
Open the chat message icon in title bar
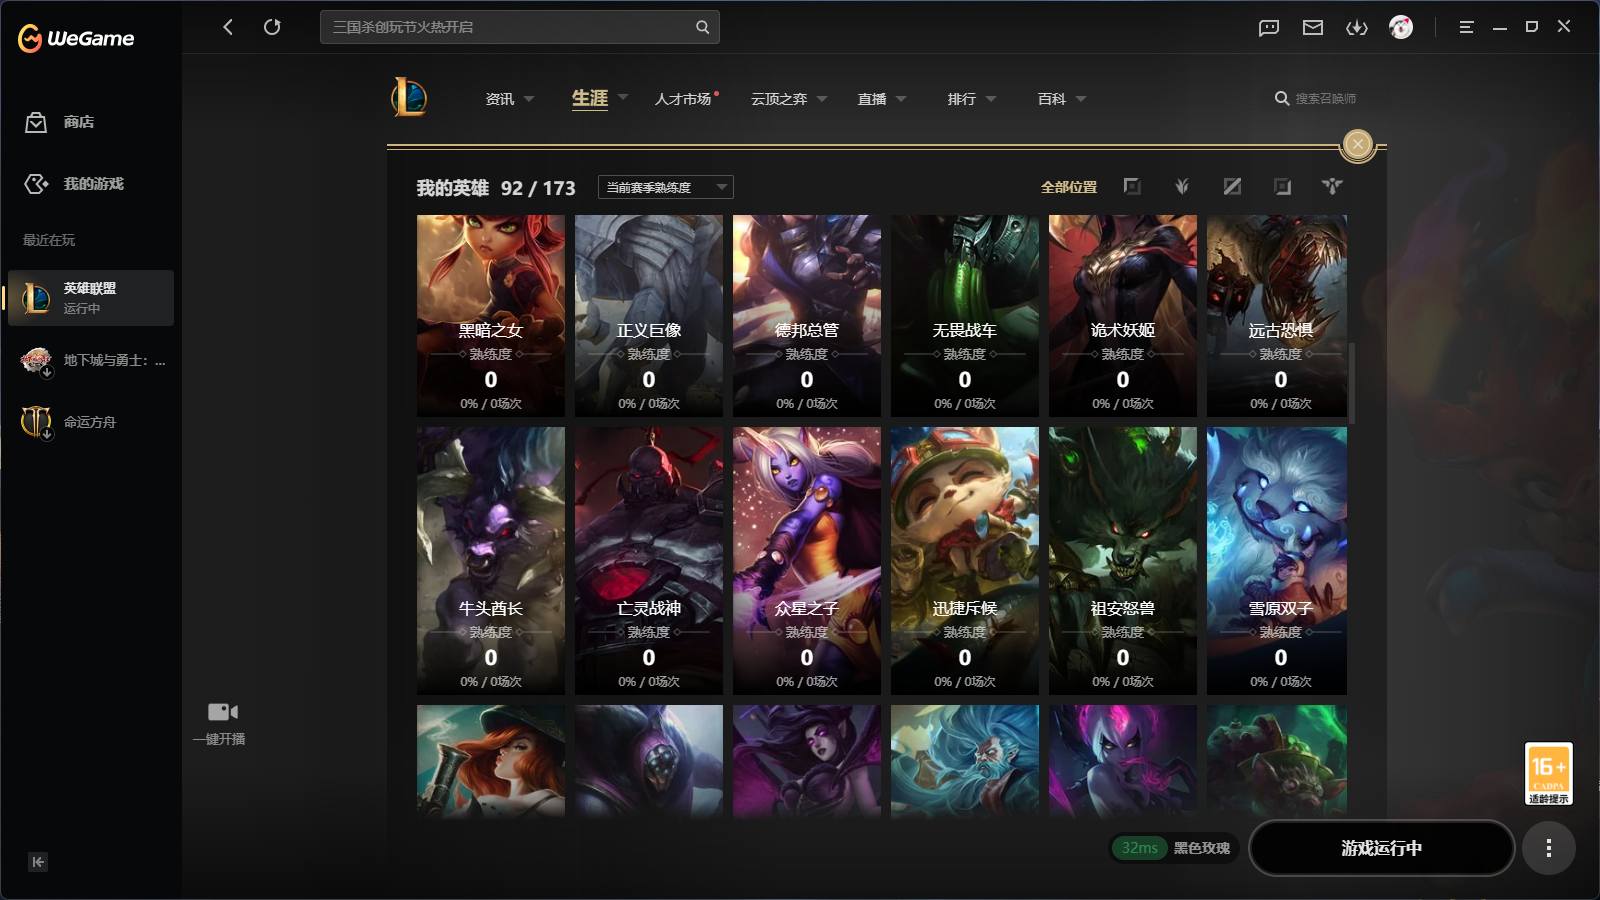coord(1269,28)
